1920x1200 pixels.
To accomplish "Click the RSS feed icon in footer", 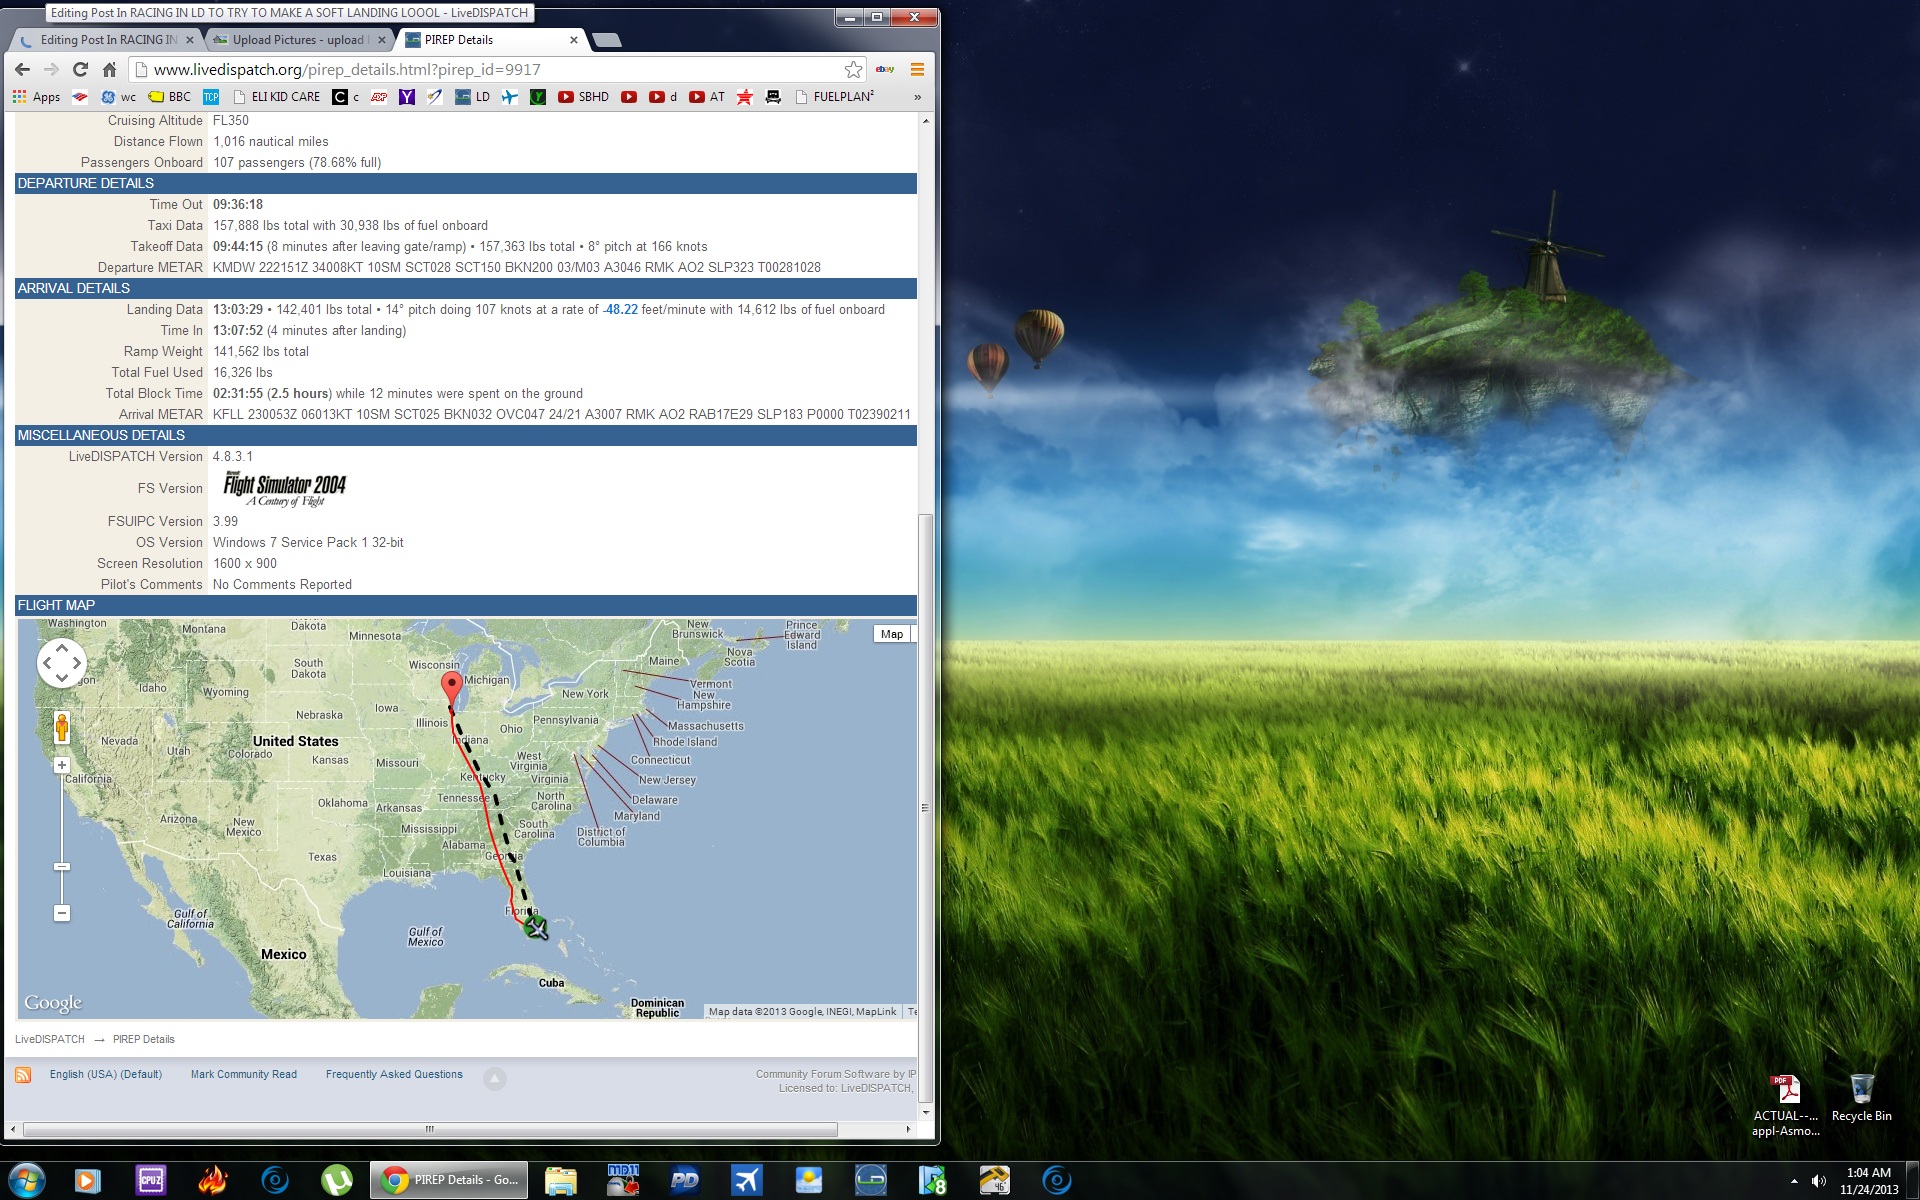I will [x=23, y=1075].
